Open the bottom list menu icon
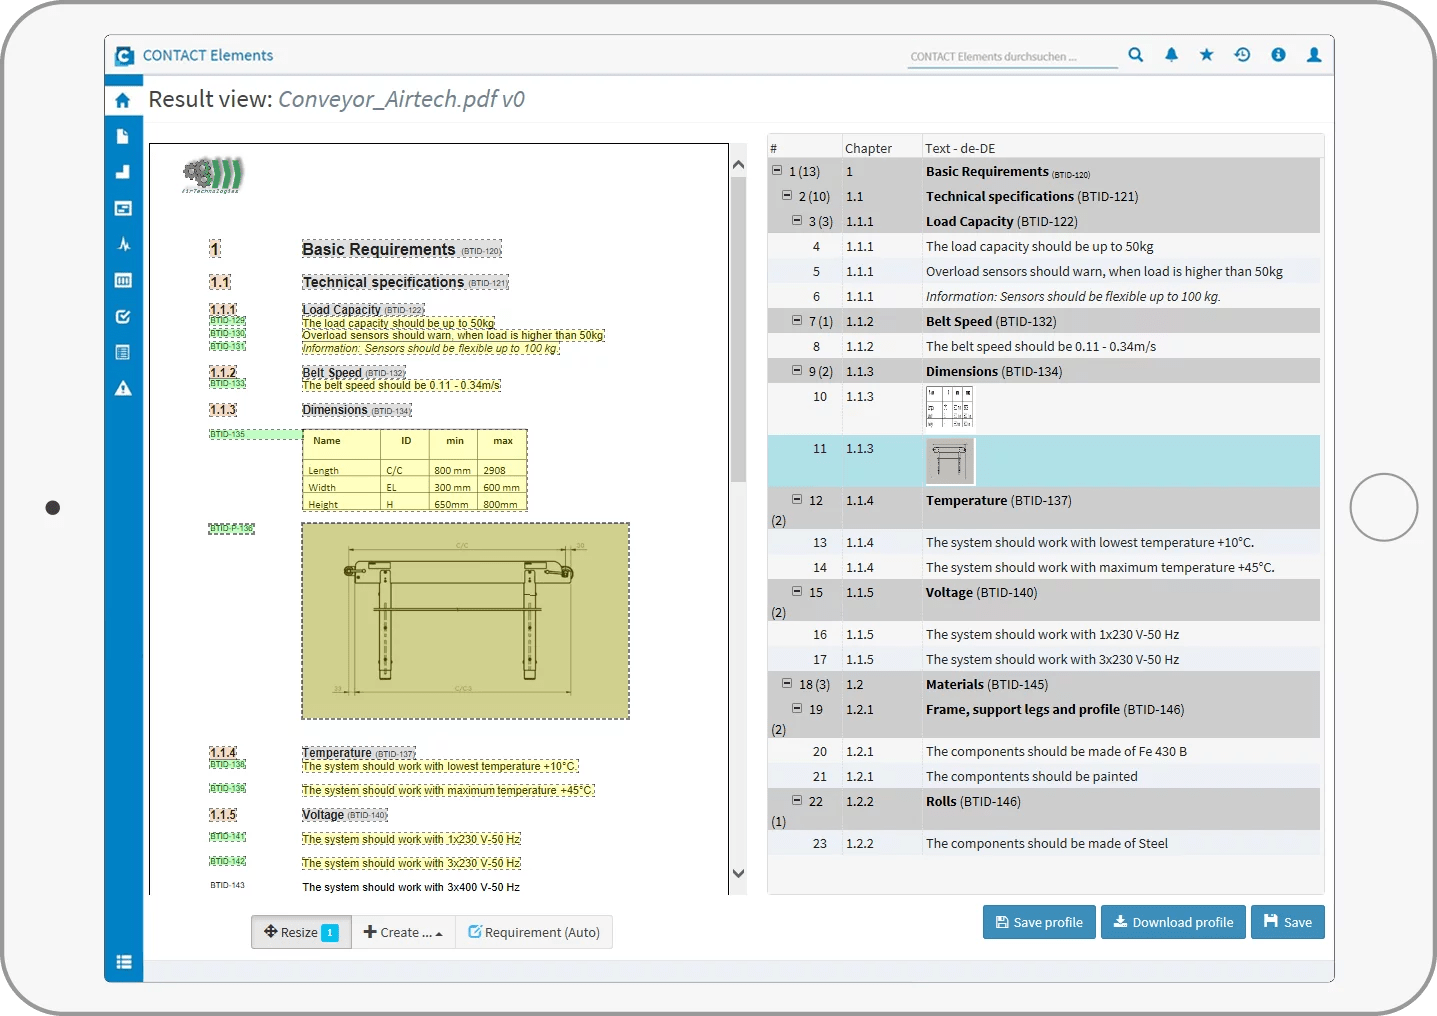Image resolution: width=1437 pixels, height=1016 pixels. (124, 962)
